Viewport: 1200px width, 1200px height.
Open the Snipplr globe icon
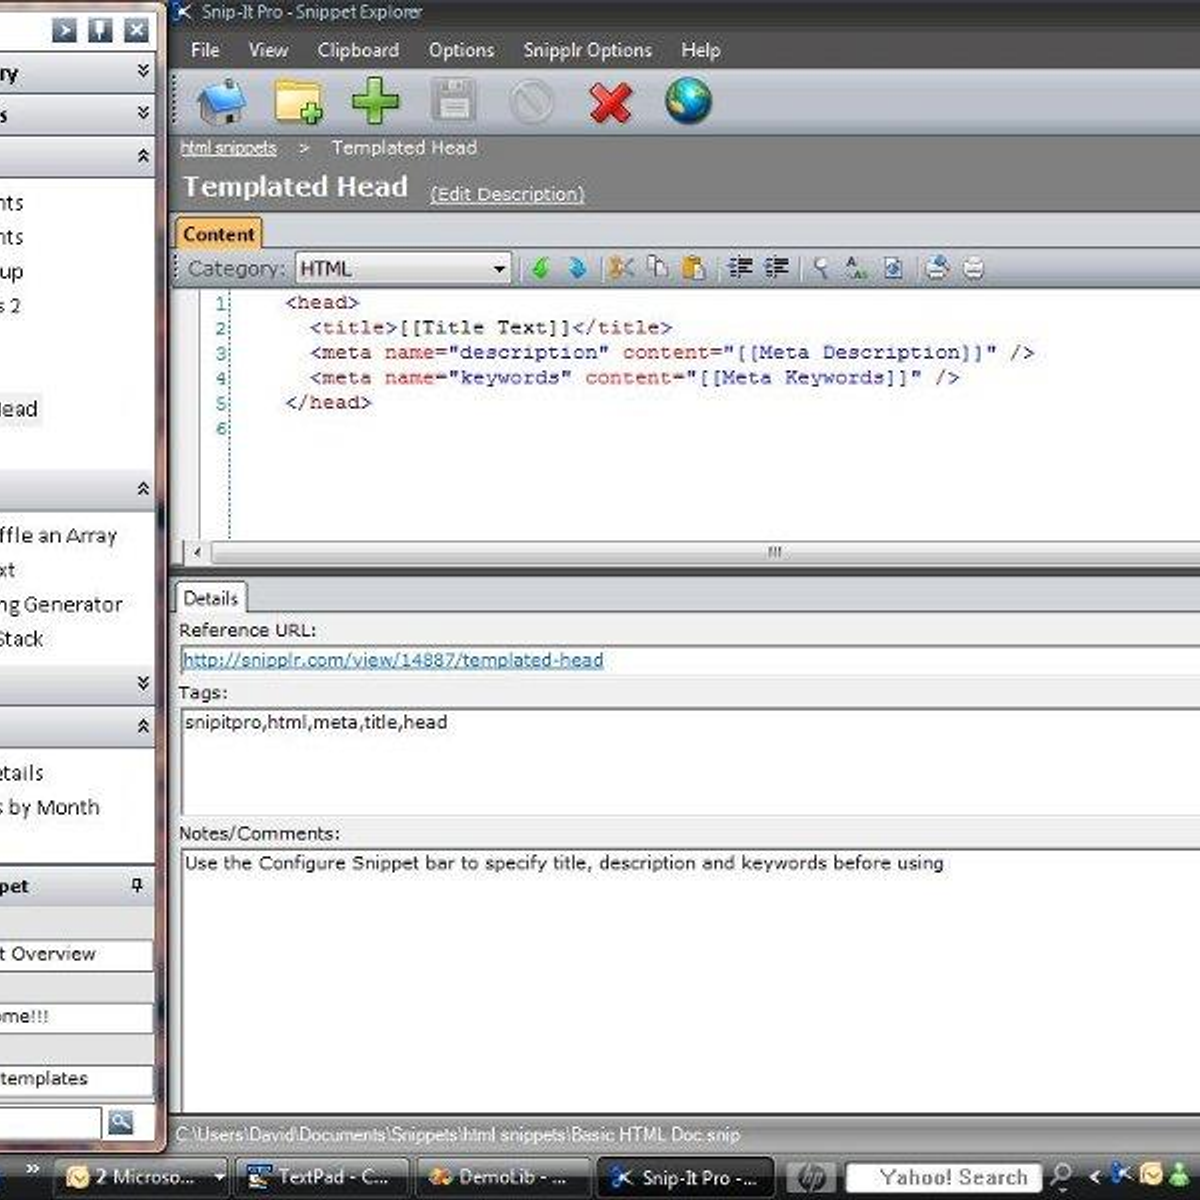click(x=688, y=102)
